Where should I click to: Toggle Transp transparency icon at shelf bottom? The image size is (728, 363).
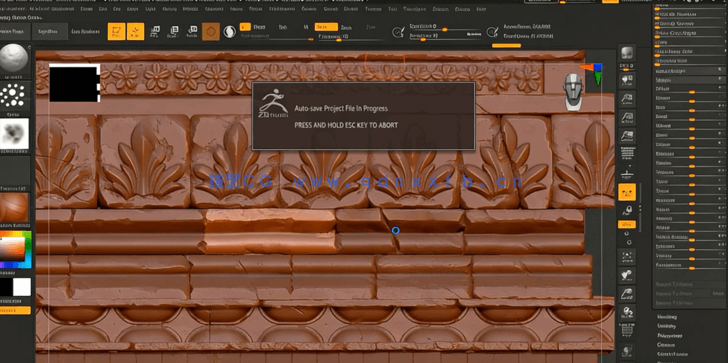[627, 350]
